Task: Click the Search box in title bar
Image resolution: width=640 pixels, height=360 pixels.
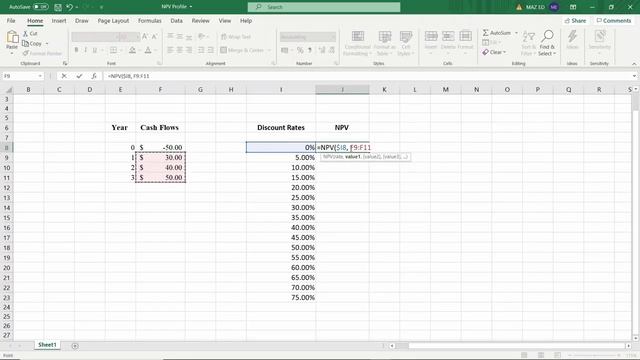Action: [324, 7]
